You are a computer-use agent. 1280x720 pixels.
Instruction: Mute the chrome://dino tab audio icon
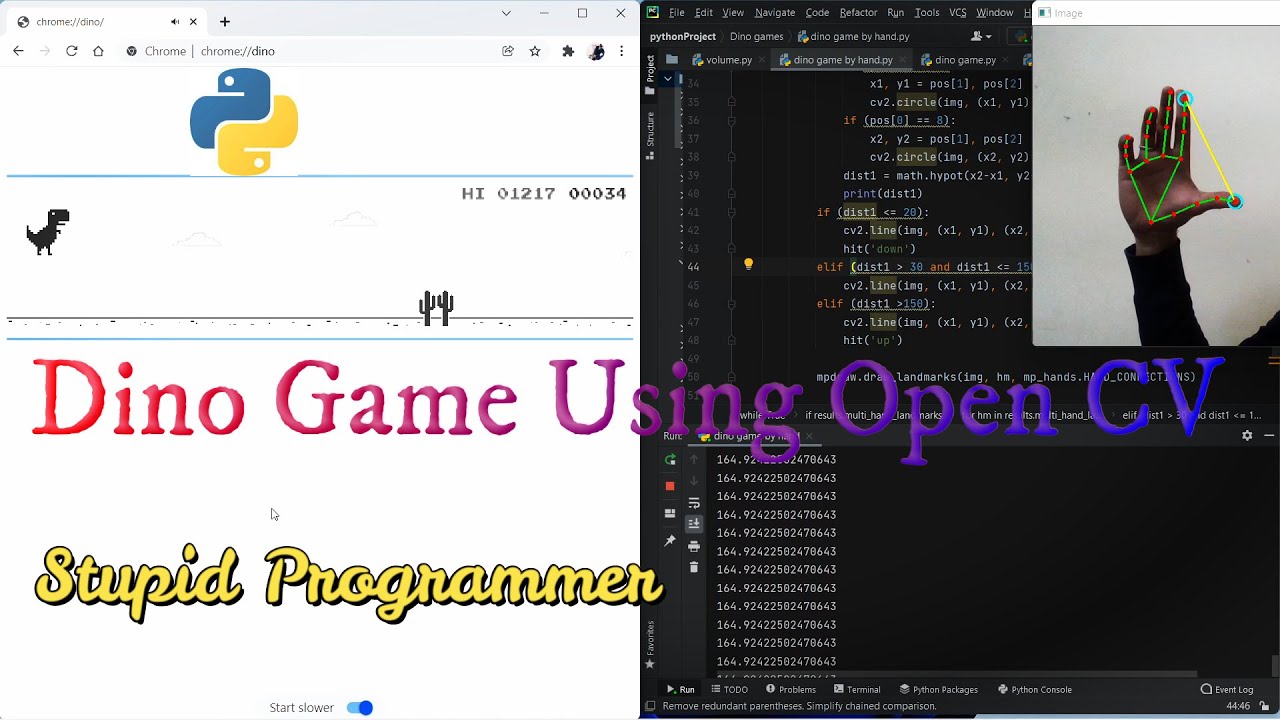pos(175,22)
